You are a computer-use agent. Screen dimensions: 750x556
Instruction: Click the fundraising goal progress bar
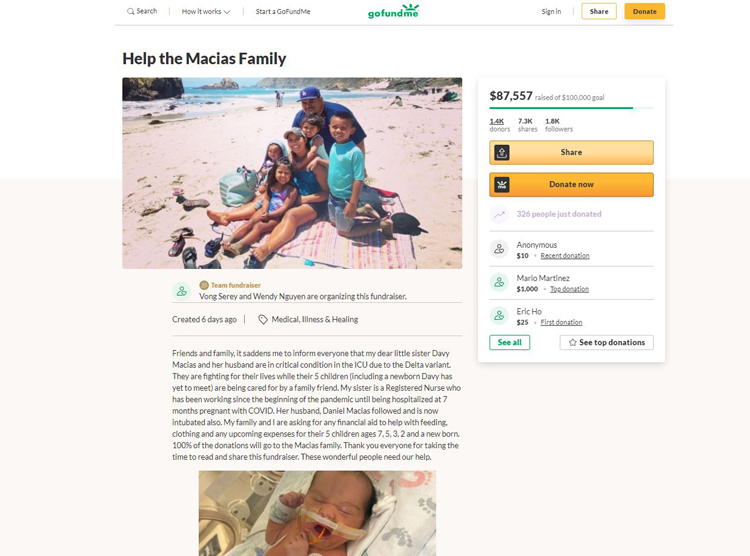click(571, 108)
